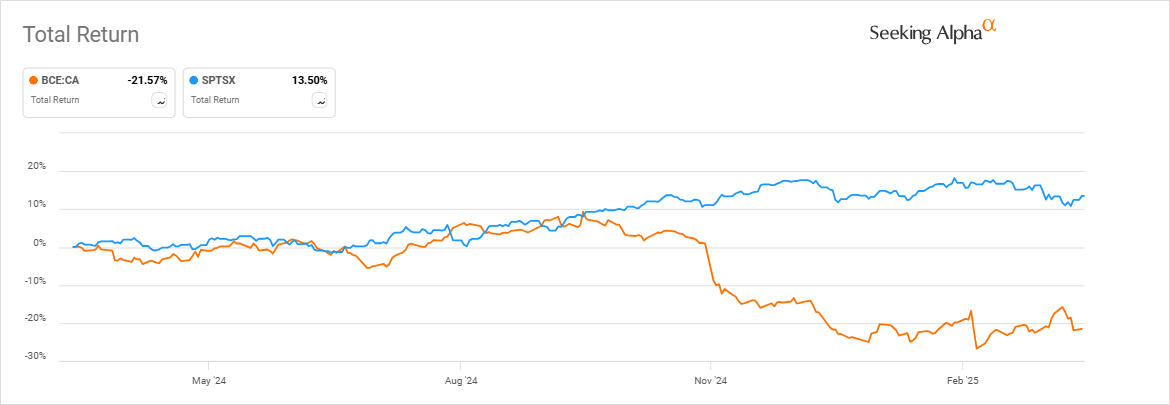The height and width of the screenshot is (405, 1170).
Task: Click the -21.57% return value
Action: 148,80
